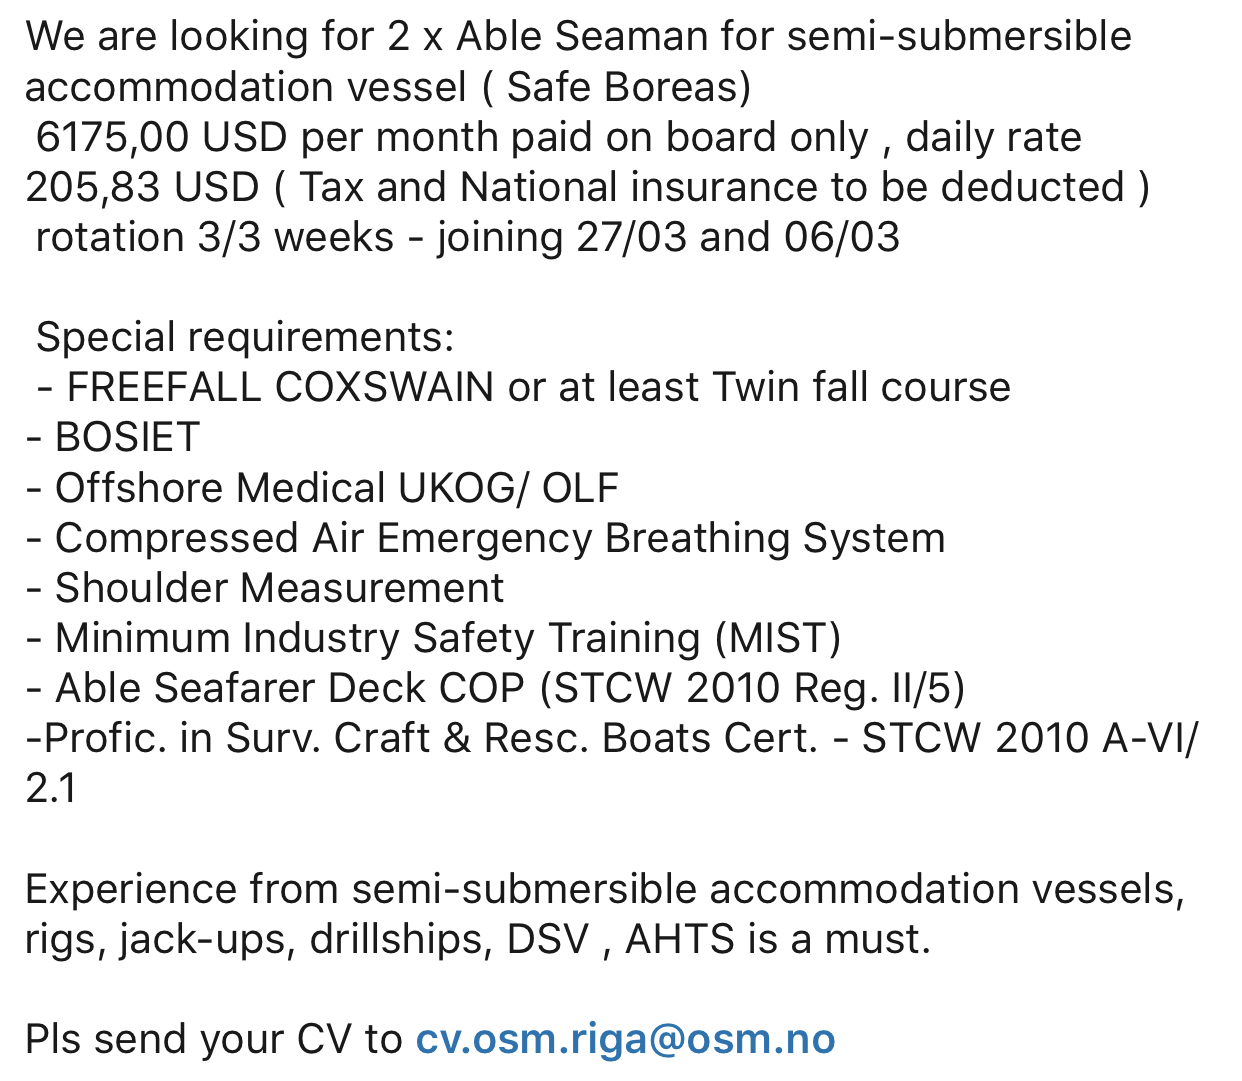The height and width of the screenshot is (1081, 1242).
Task: Click the rotation 3/3 weeks text
Action: click(215, 237)
